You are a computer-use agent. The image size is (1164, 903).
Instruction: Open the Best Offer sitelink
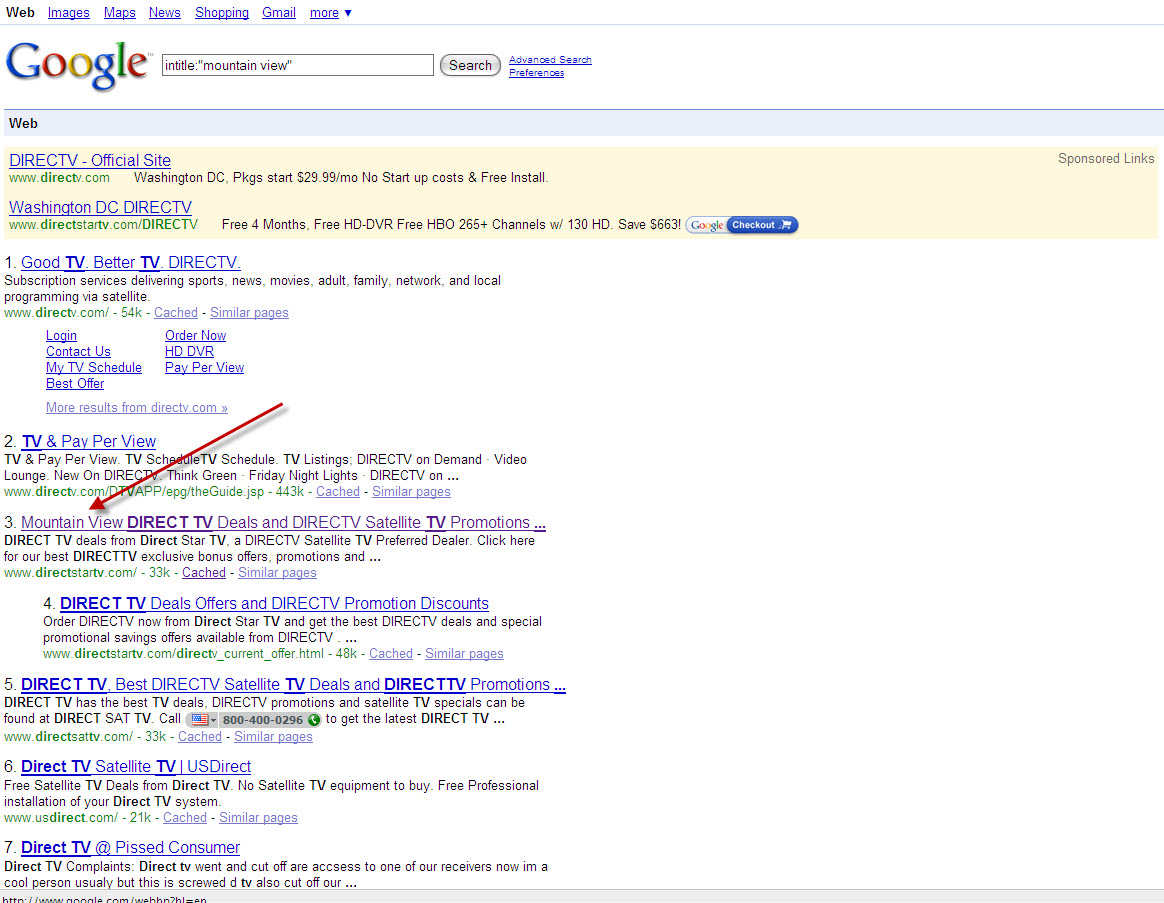[75, 384]
